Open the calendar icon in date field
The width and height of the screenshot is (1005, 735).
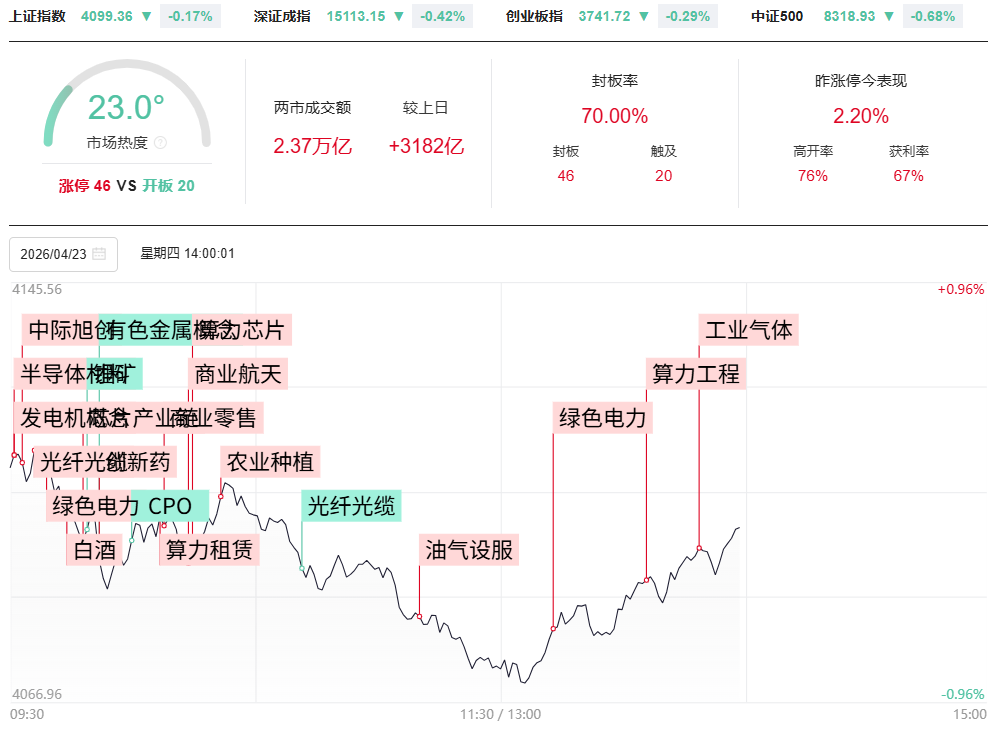pos(99,254)
